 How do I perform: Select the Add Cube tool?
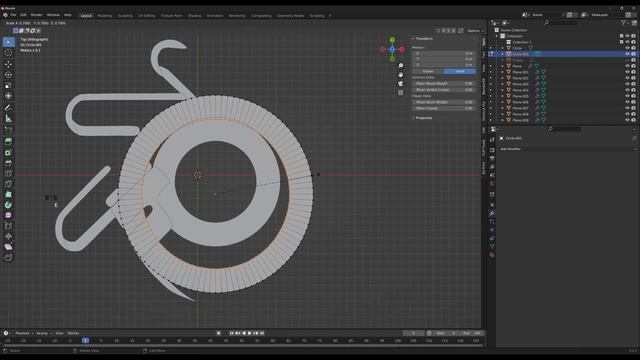(x=8, y=131)
